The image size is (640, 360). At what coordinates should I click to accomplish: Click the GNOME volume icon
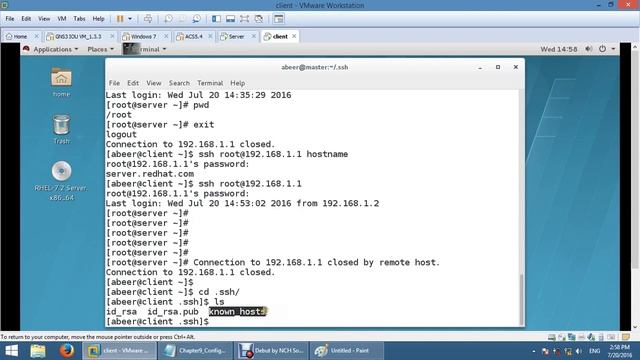[x=588, y=49]
